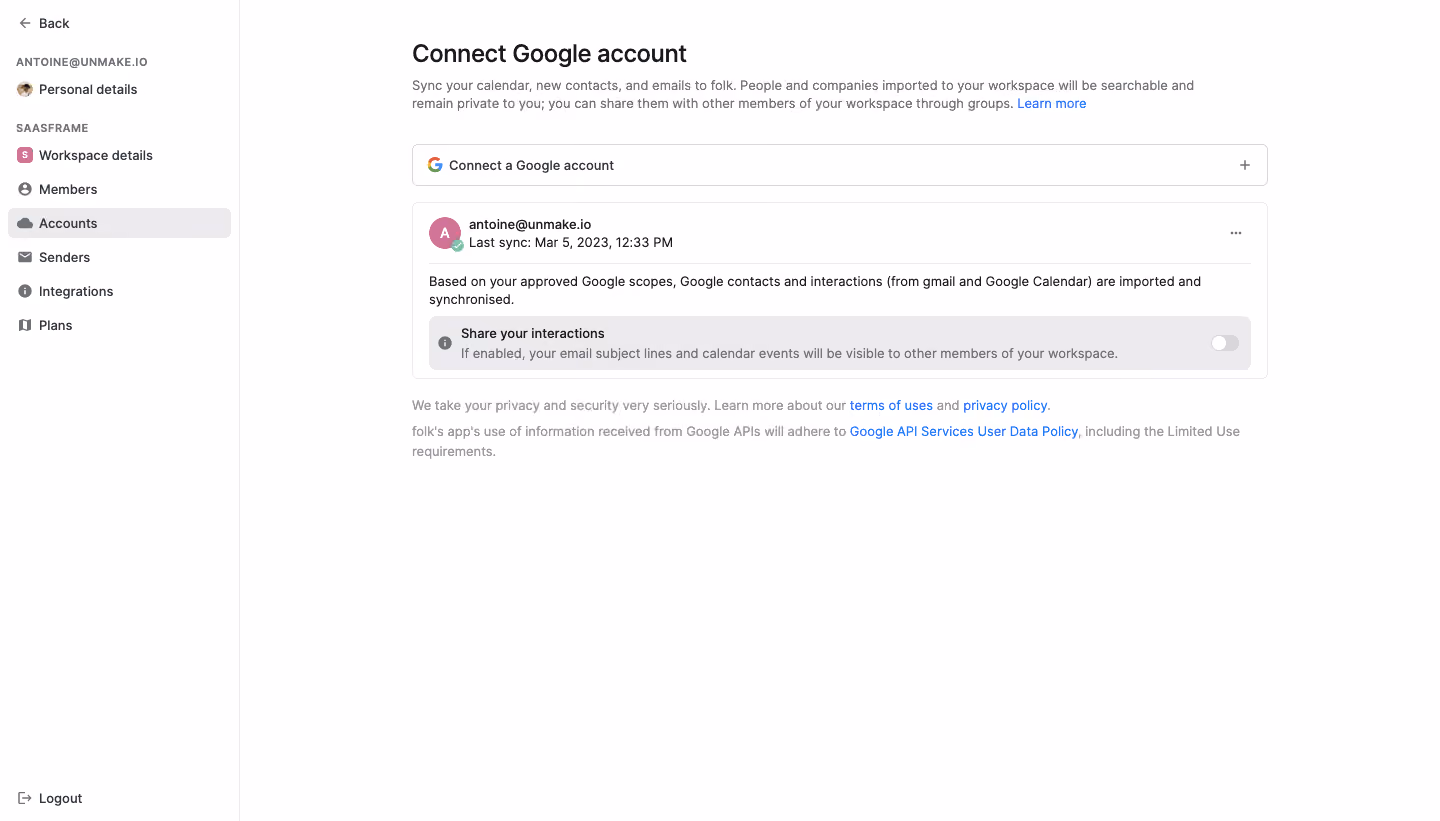Click the ANTOINE@UNMAKE.IO sidebar header
1440x821 pixels.
click(x=82, y=62)
